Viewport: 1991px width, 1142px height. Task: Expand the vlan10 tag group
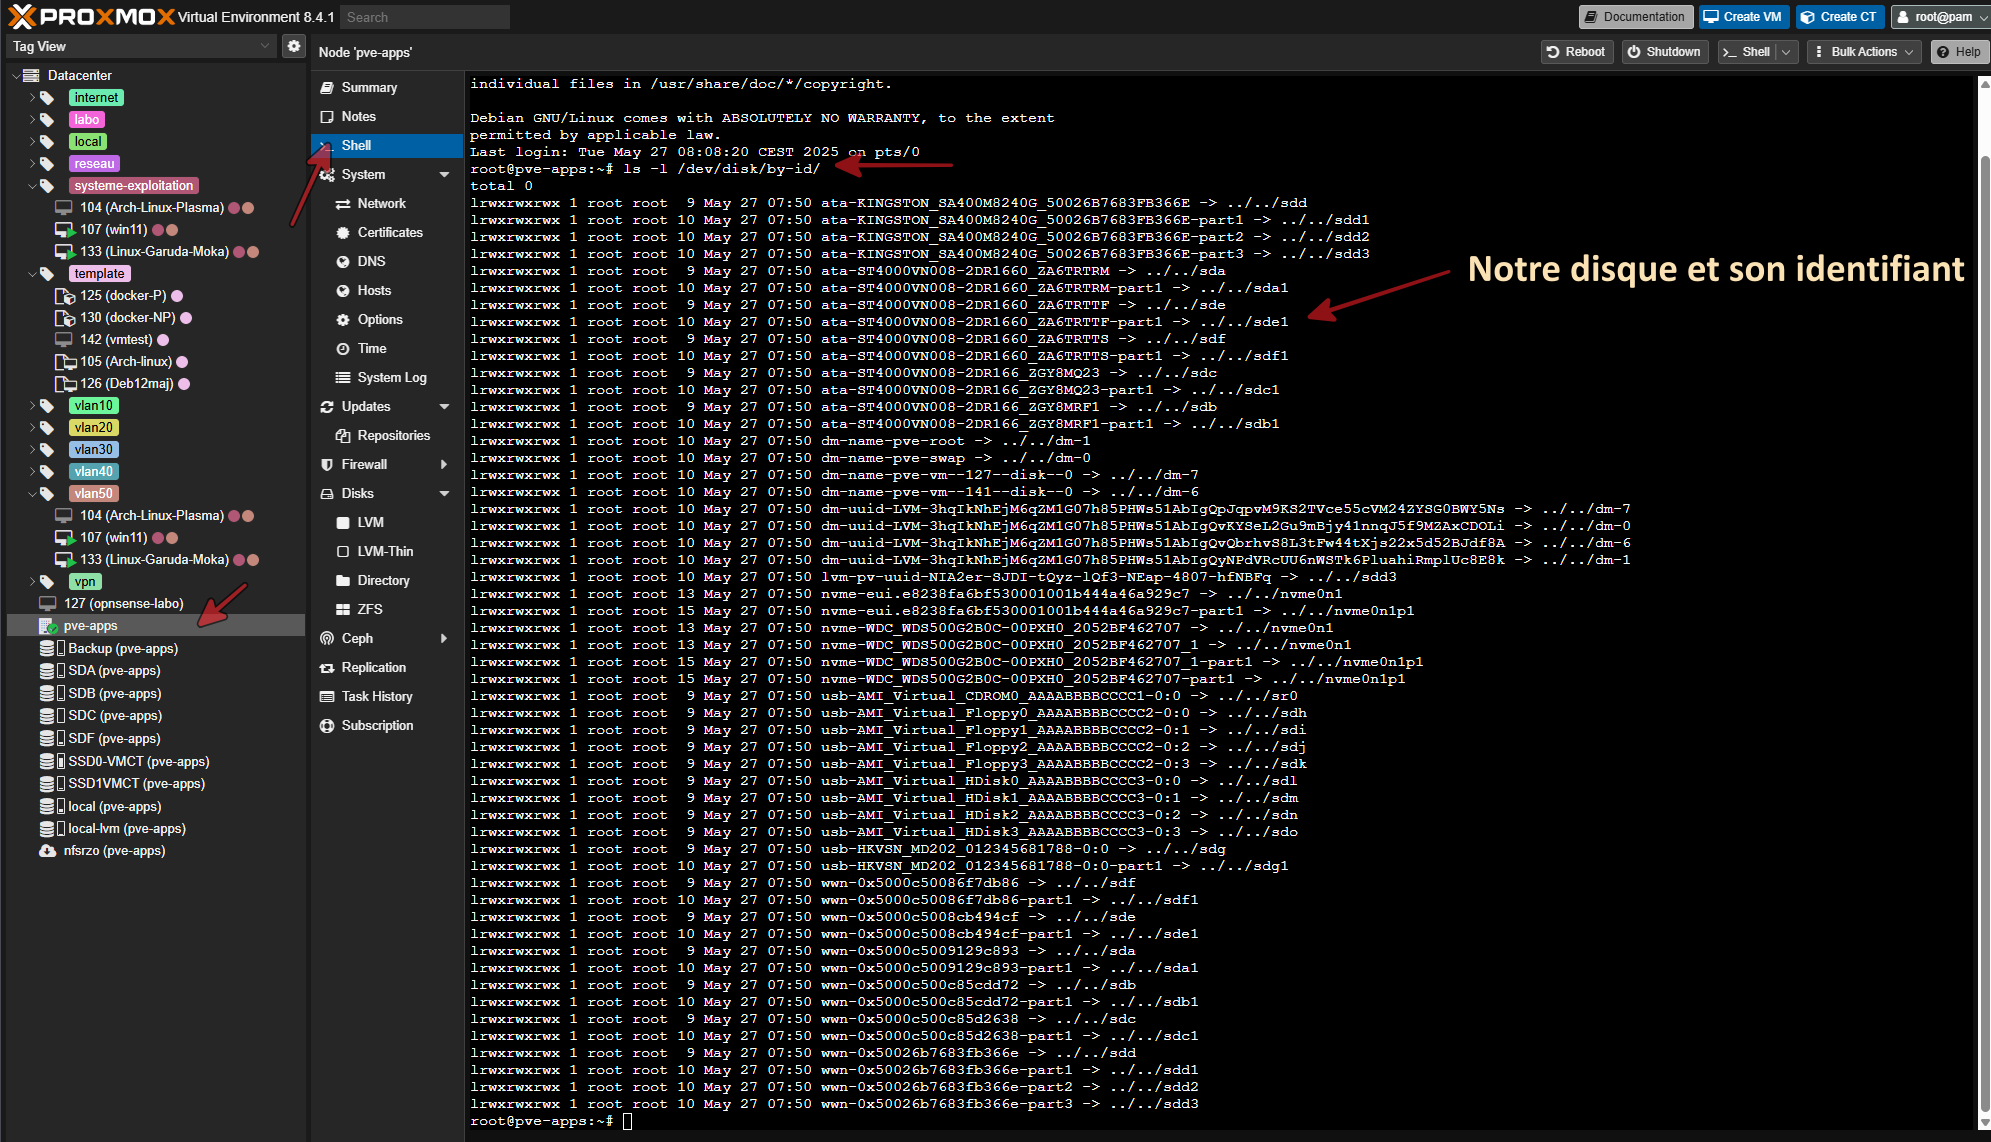point(32,406)
